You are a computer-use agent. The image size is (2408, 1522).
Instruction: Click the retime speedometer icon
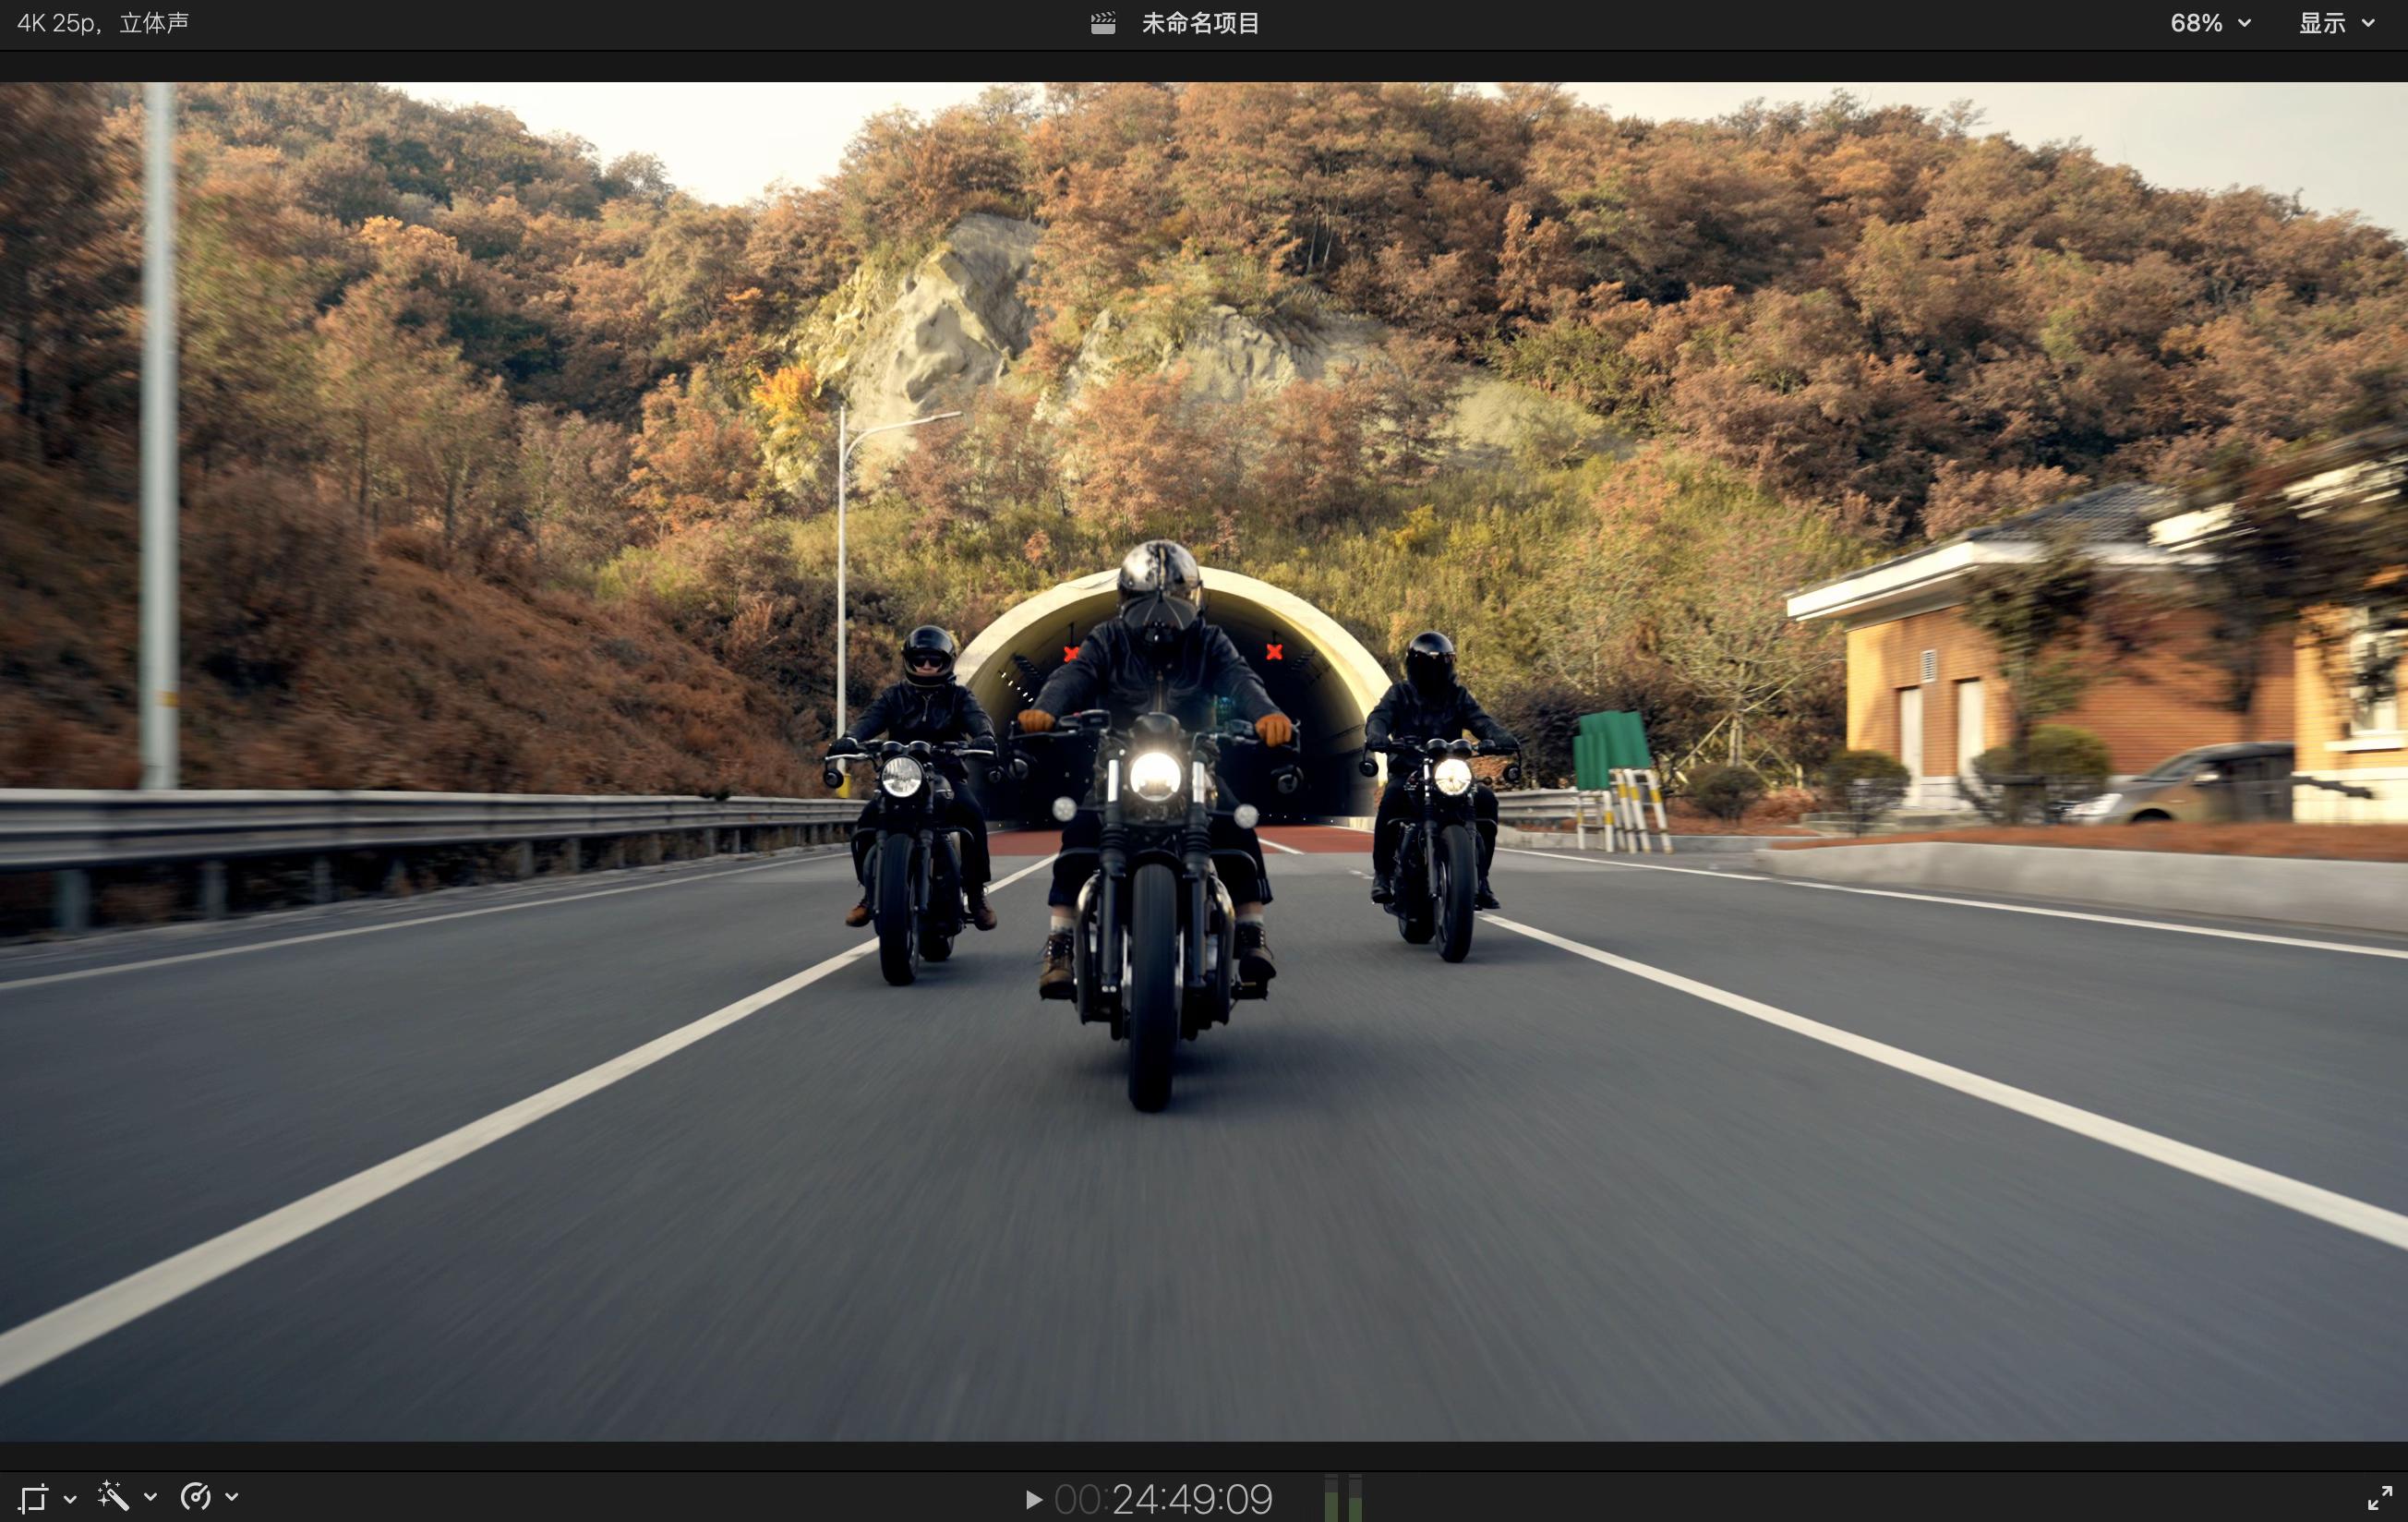coord(195,1497)
